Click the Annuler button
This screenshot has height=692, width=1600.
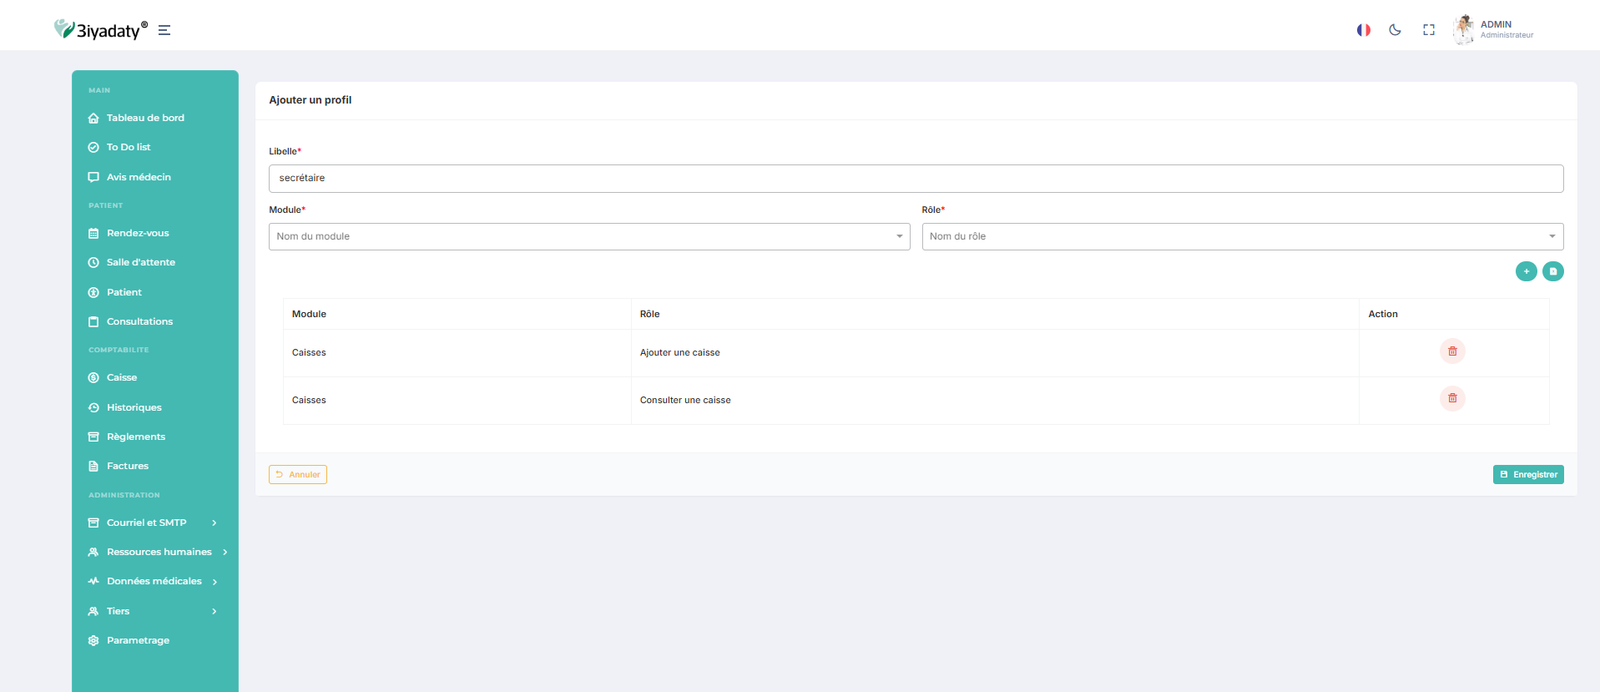[298, 475]
